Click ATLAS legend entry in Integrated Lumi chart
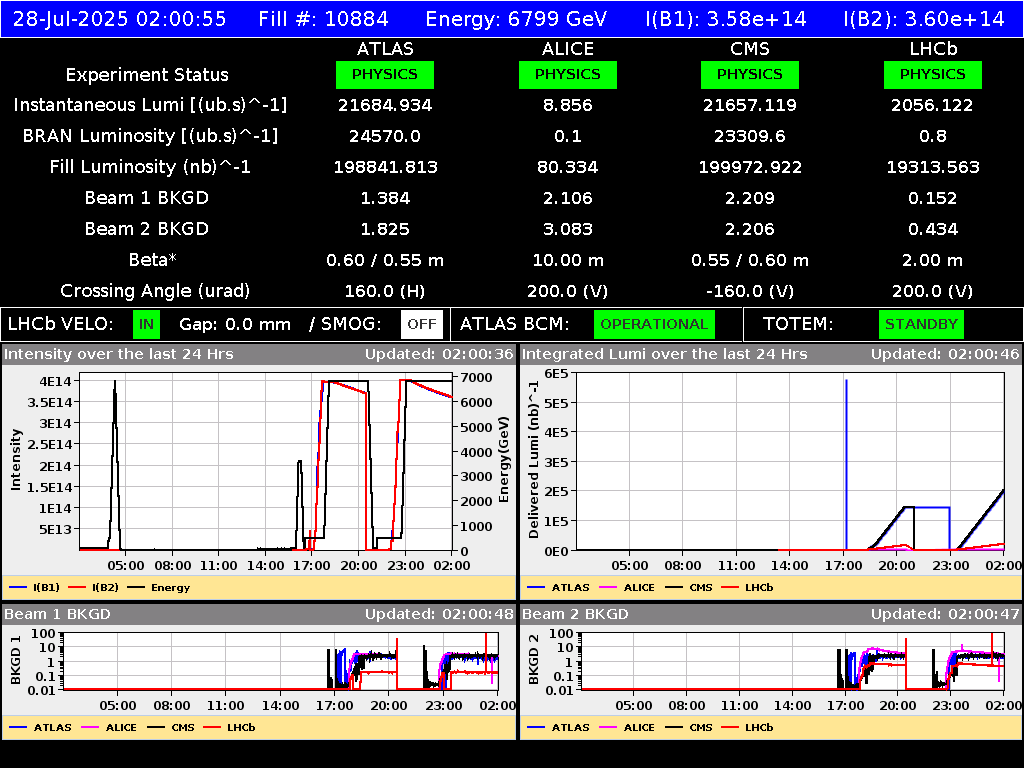This screenshot has width=1024, height=768. pyautogui.click(x=558, y=587)
